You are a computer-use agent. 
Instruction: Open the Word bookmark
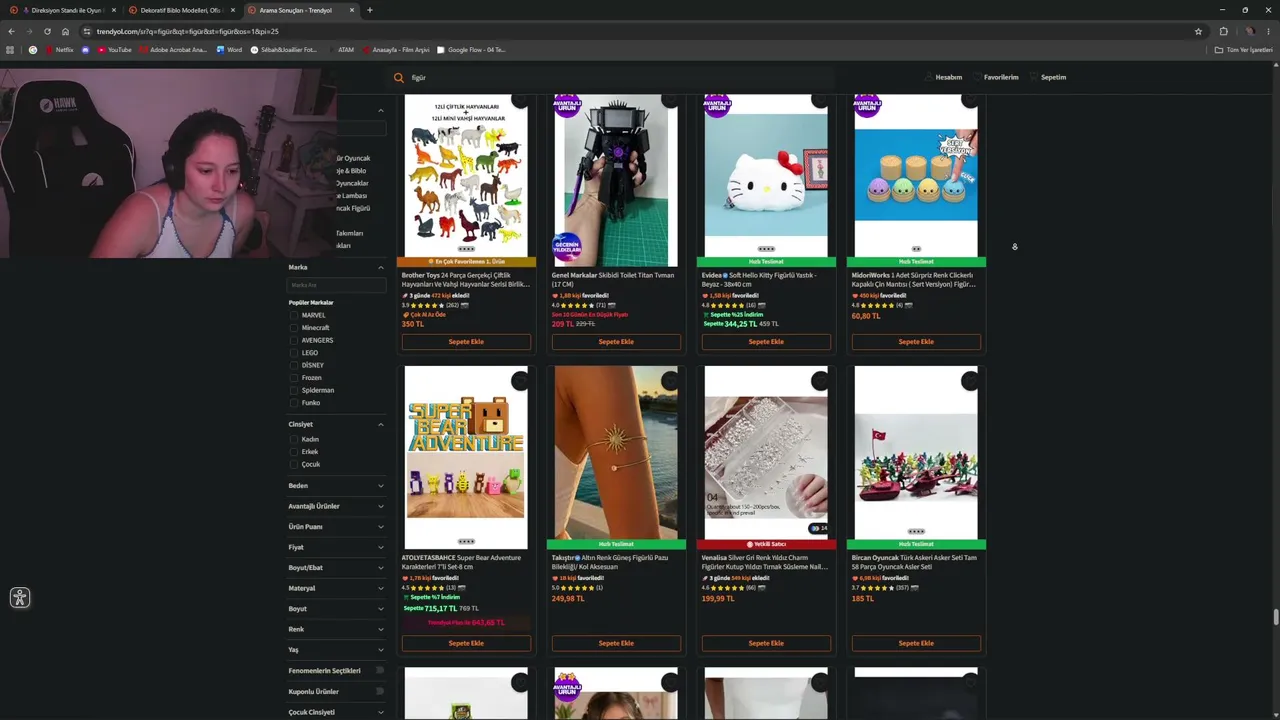(229, 50)
